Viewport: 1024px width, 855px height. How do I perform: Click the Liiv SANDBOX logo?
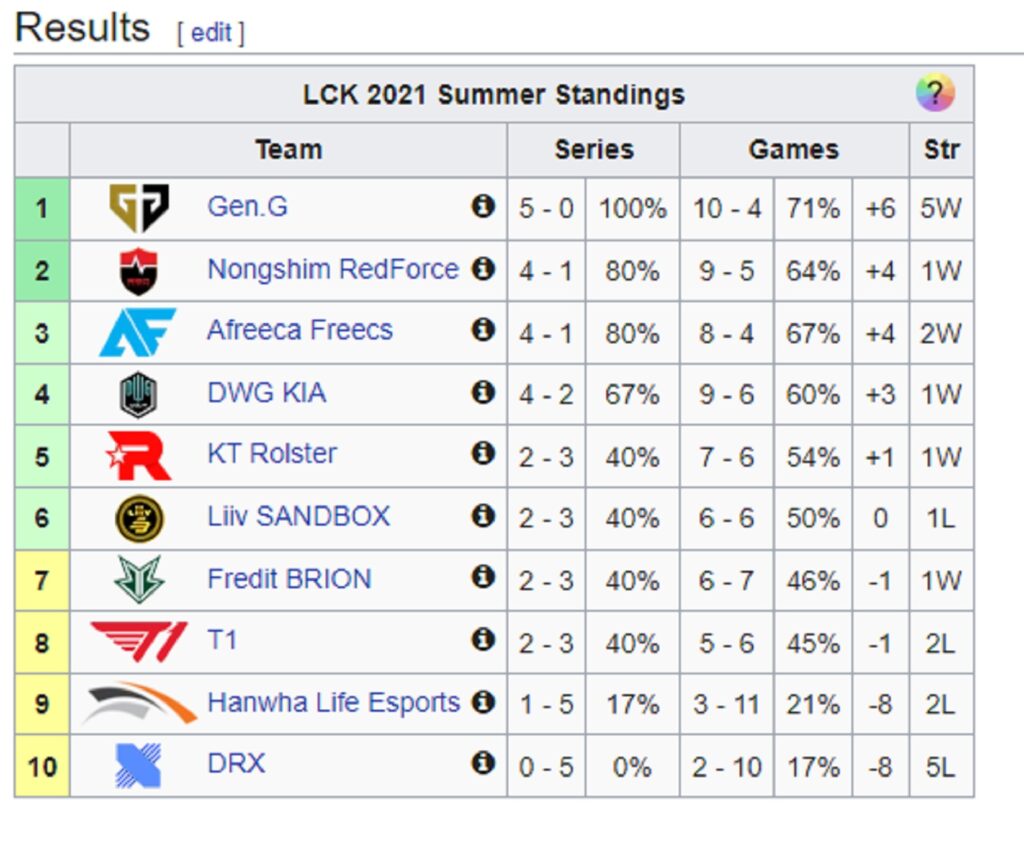point(138,517)
